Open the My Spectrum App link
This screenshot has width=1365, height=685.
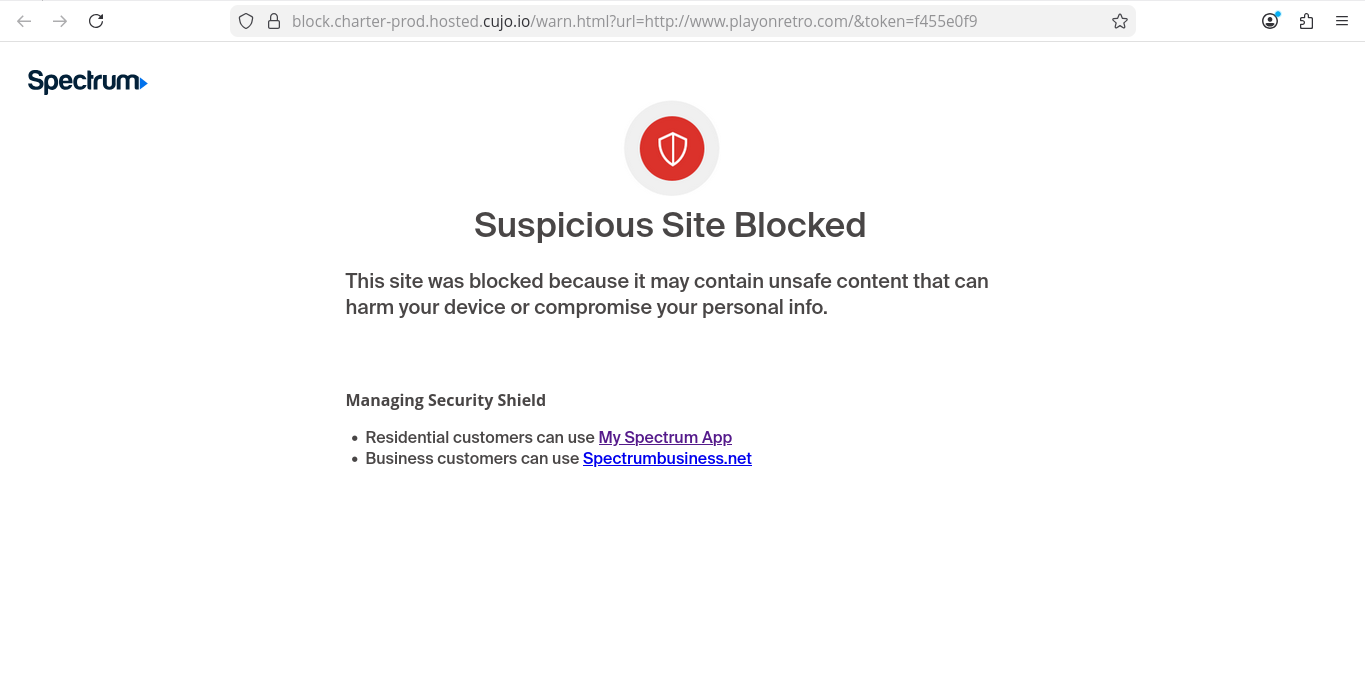(665, 437)
